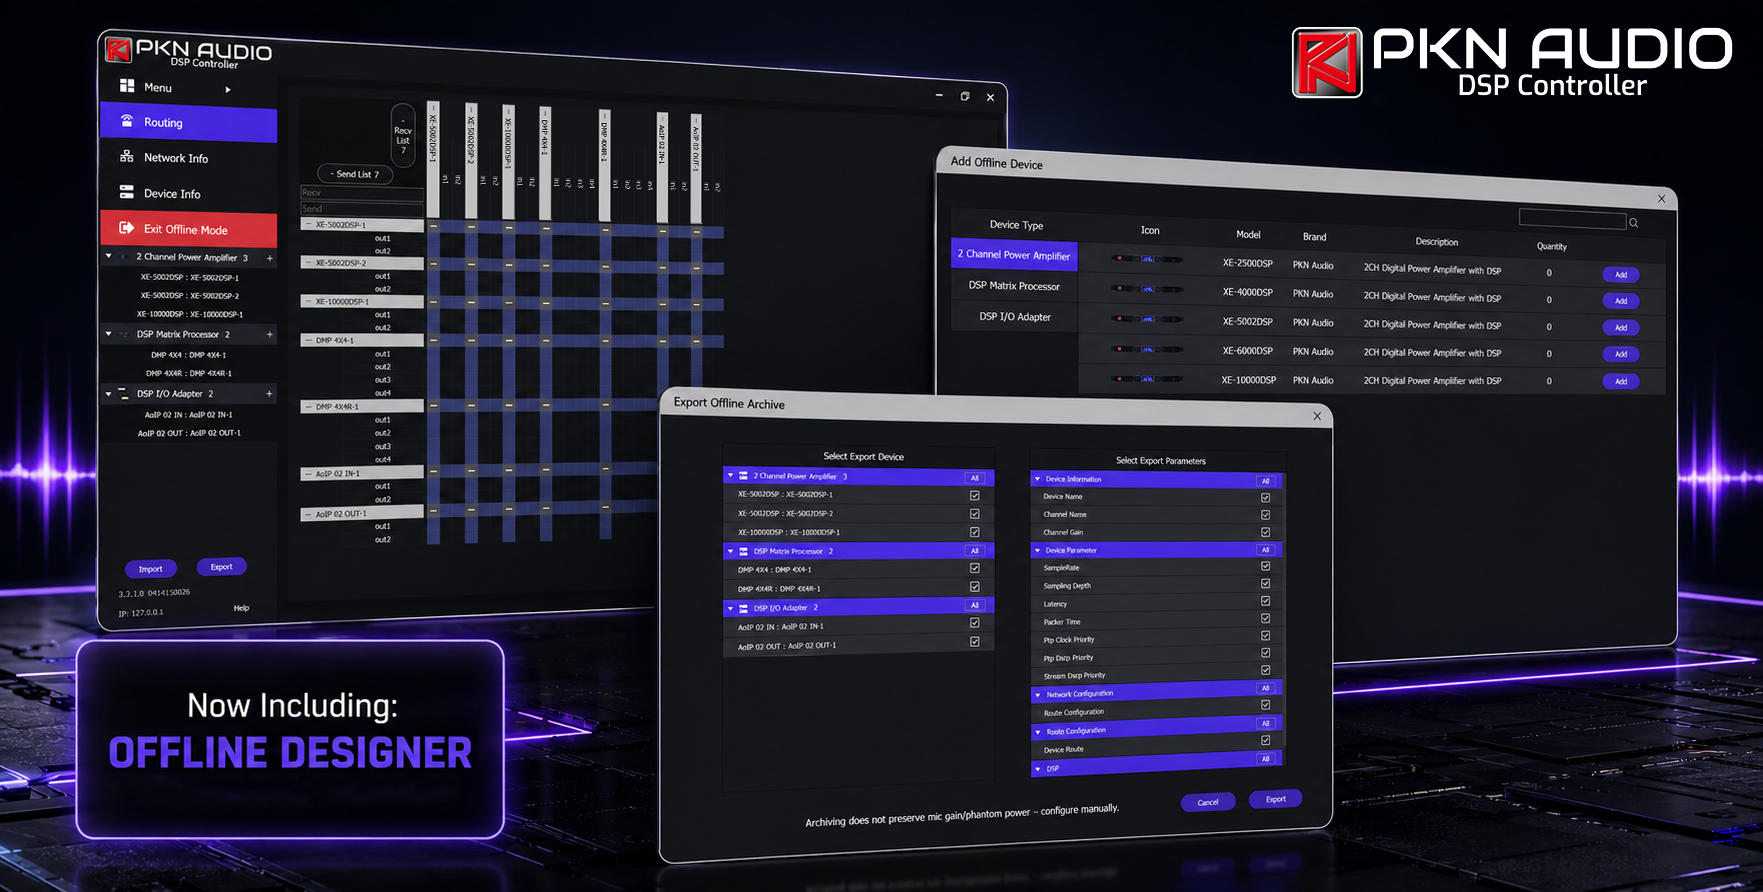Close the Add Offline Device dialog

[x=1662, y=199]
